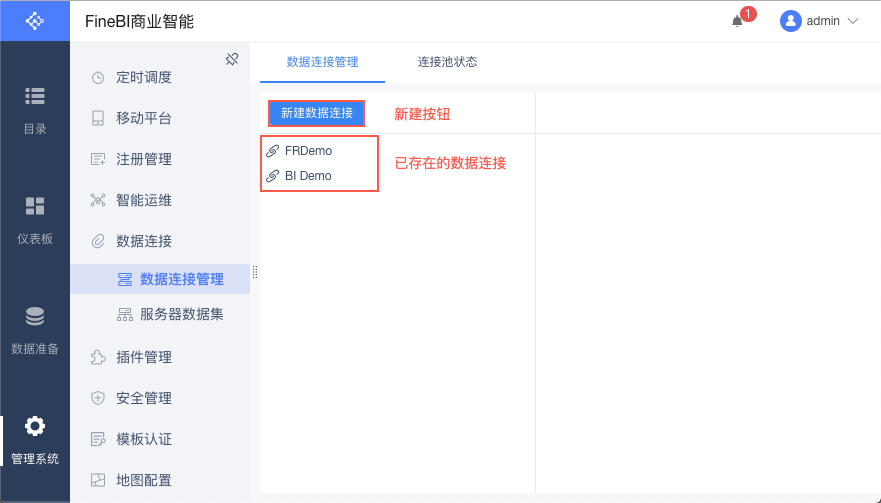Select the 数据连接管理 tab

pyautogui.click(x=322, y=62)
